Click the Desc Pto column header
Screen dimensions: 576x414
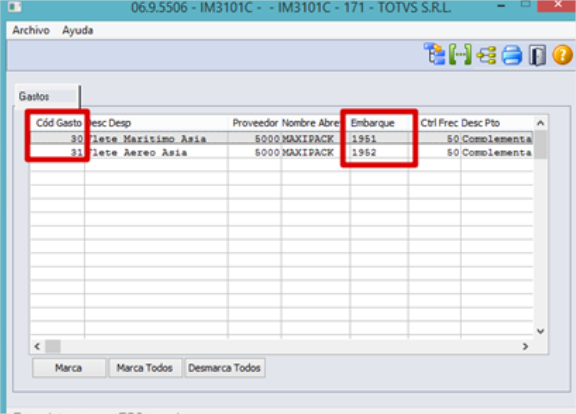(x=497, y=123)
